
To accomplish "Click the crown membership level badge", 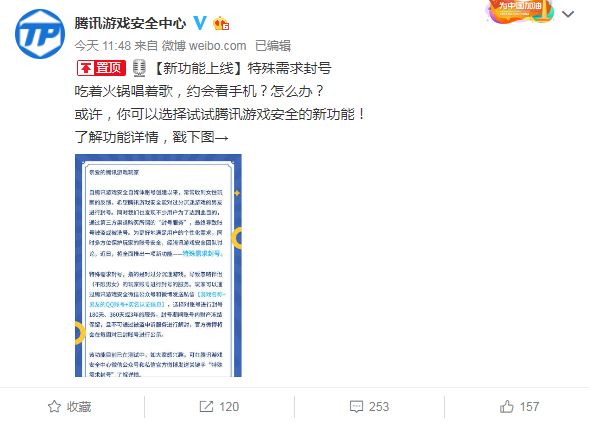I will (x=221, y=24).
